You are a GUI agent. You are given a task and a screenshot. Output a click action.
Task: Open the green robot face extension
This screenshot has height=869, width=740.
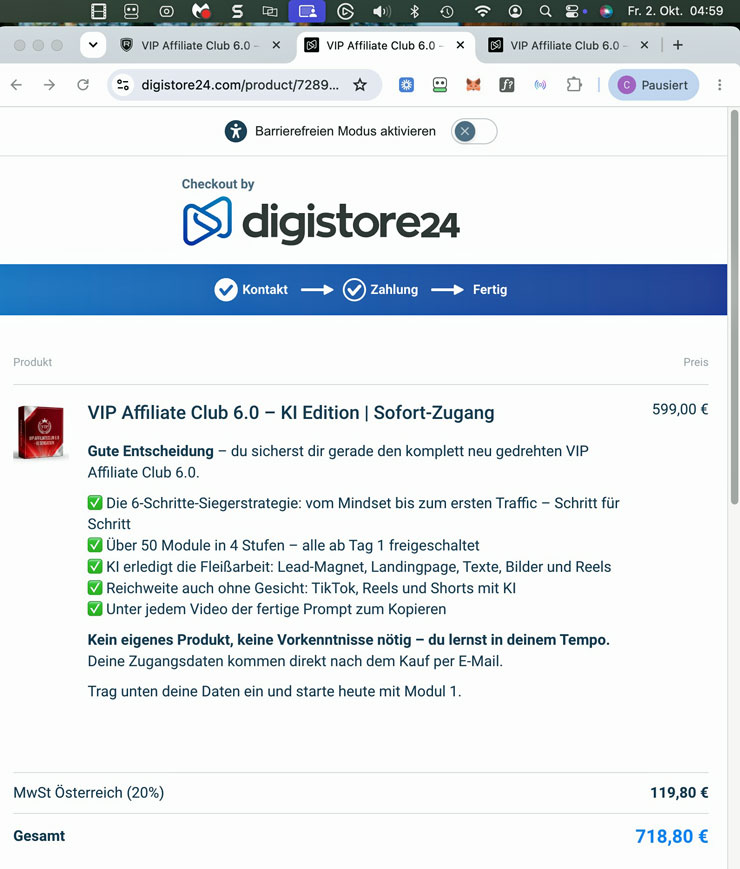[440, 85]
